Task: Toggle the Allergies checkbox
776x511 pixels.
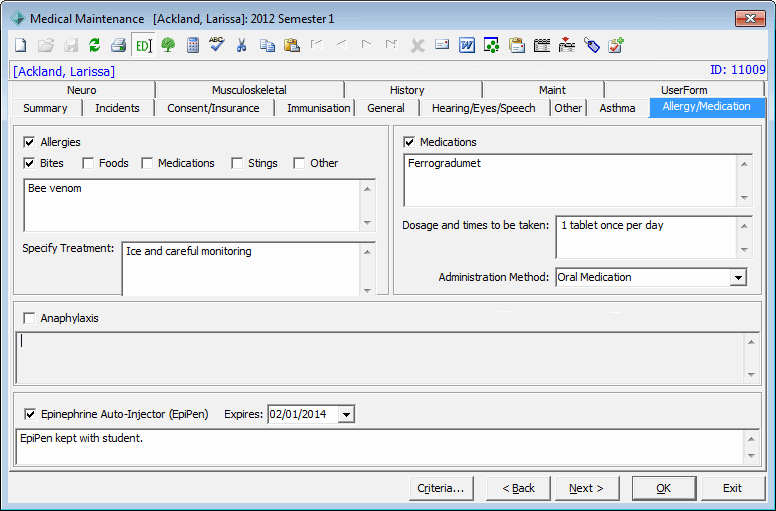Action: point(29,142)
